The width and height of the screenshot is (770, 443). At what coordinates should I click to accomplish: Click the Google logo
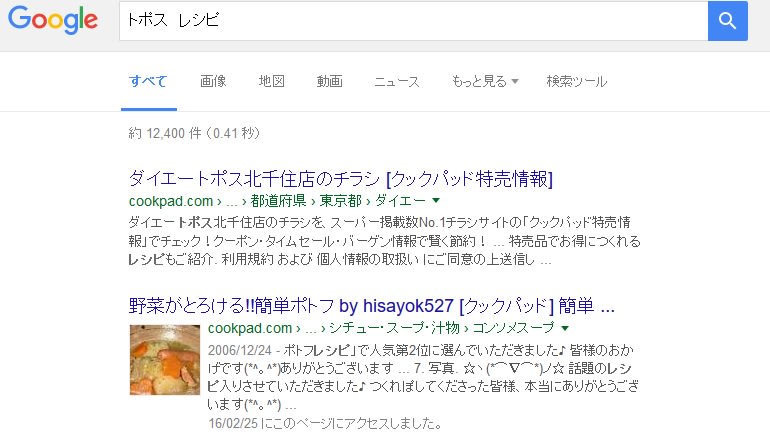tap(53, 20)
